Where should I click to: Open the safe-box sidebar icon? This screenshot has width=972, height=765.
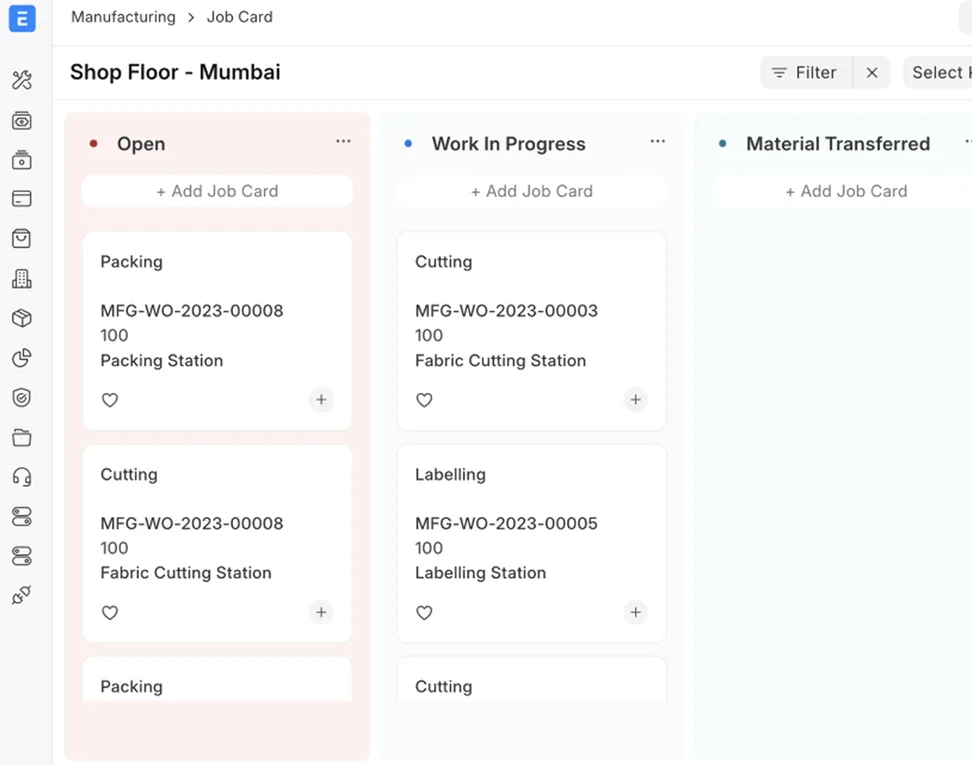[x=22, y=160]
